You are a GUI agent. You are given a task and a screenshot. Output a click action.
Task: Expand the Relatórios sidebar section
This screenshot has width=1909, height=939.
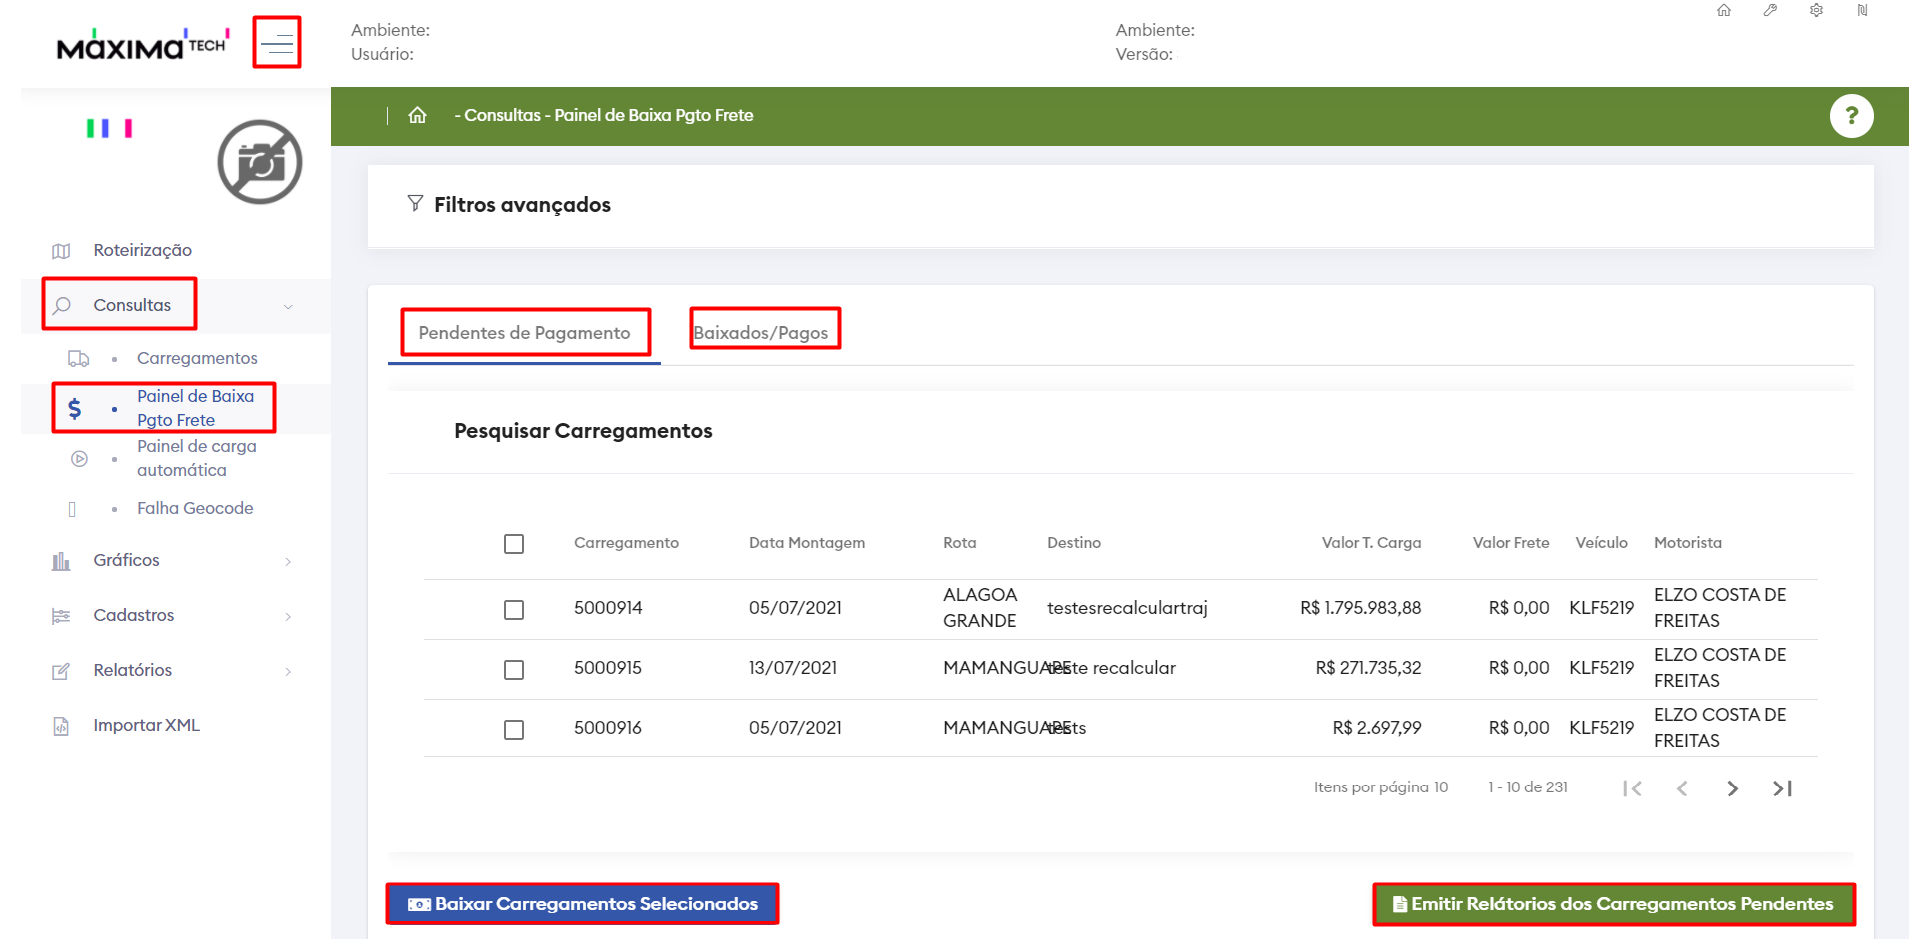tap(132, 670)
